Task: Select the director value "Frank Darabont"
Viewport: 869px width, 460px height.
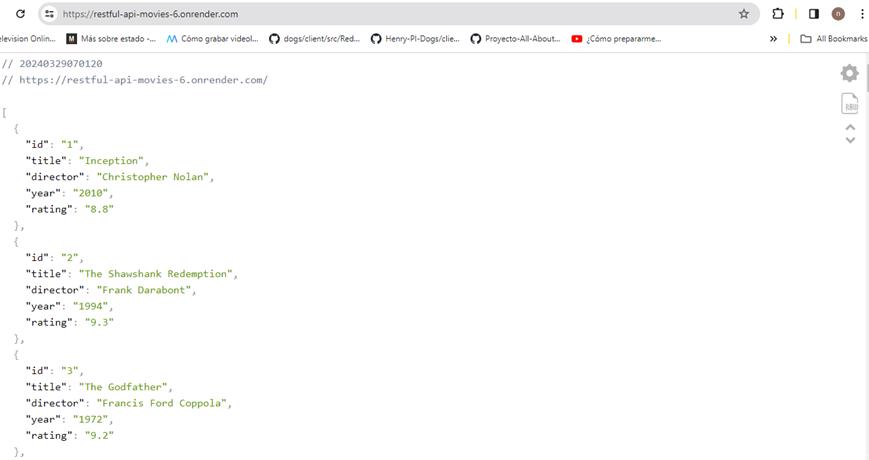Action: click(x=144, y=290)
